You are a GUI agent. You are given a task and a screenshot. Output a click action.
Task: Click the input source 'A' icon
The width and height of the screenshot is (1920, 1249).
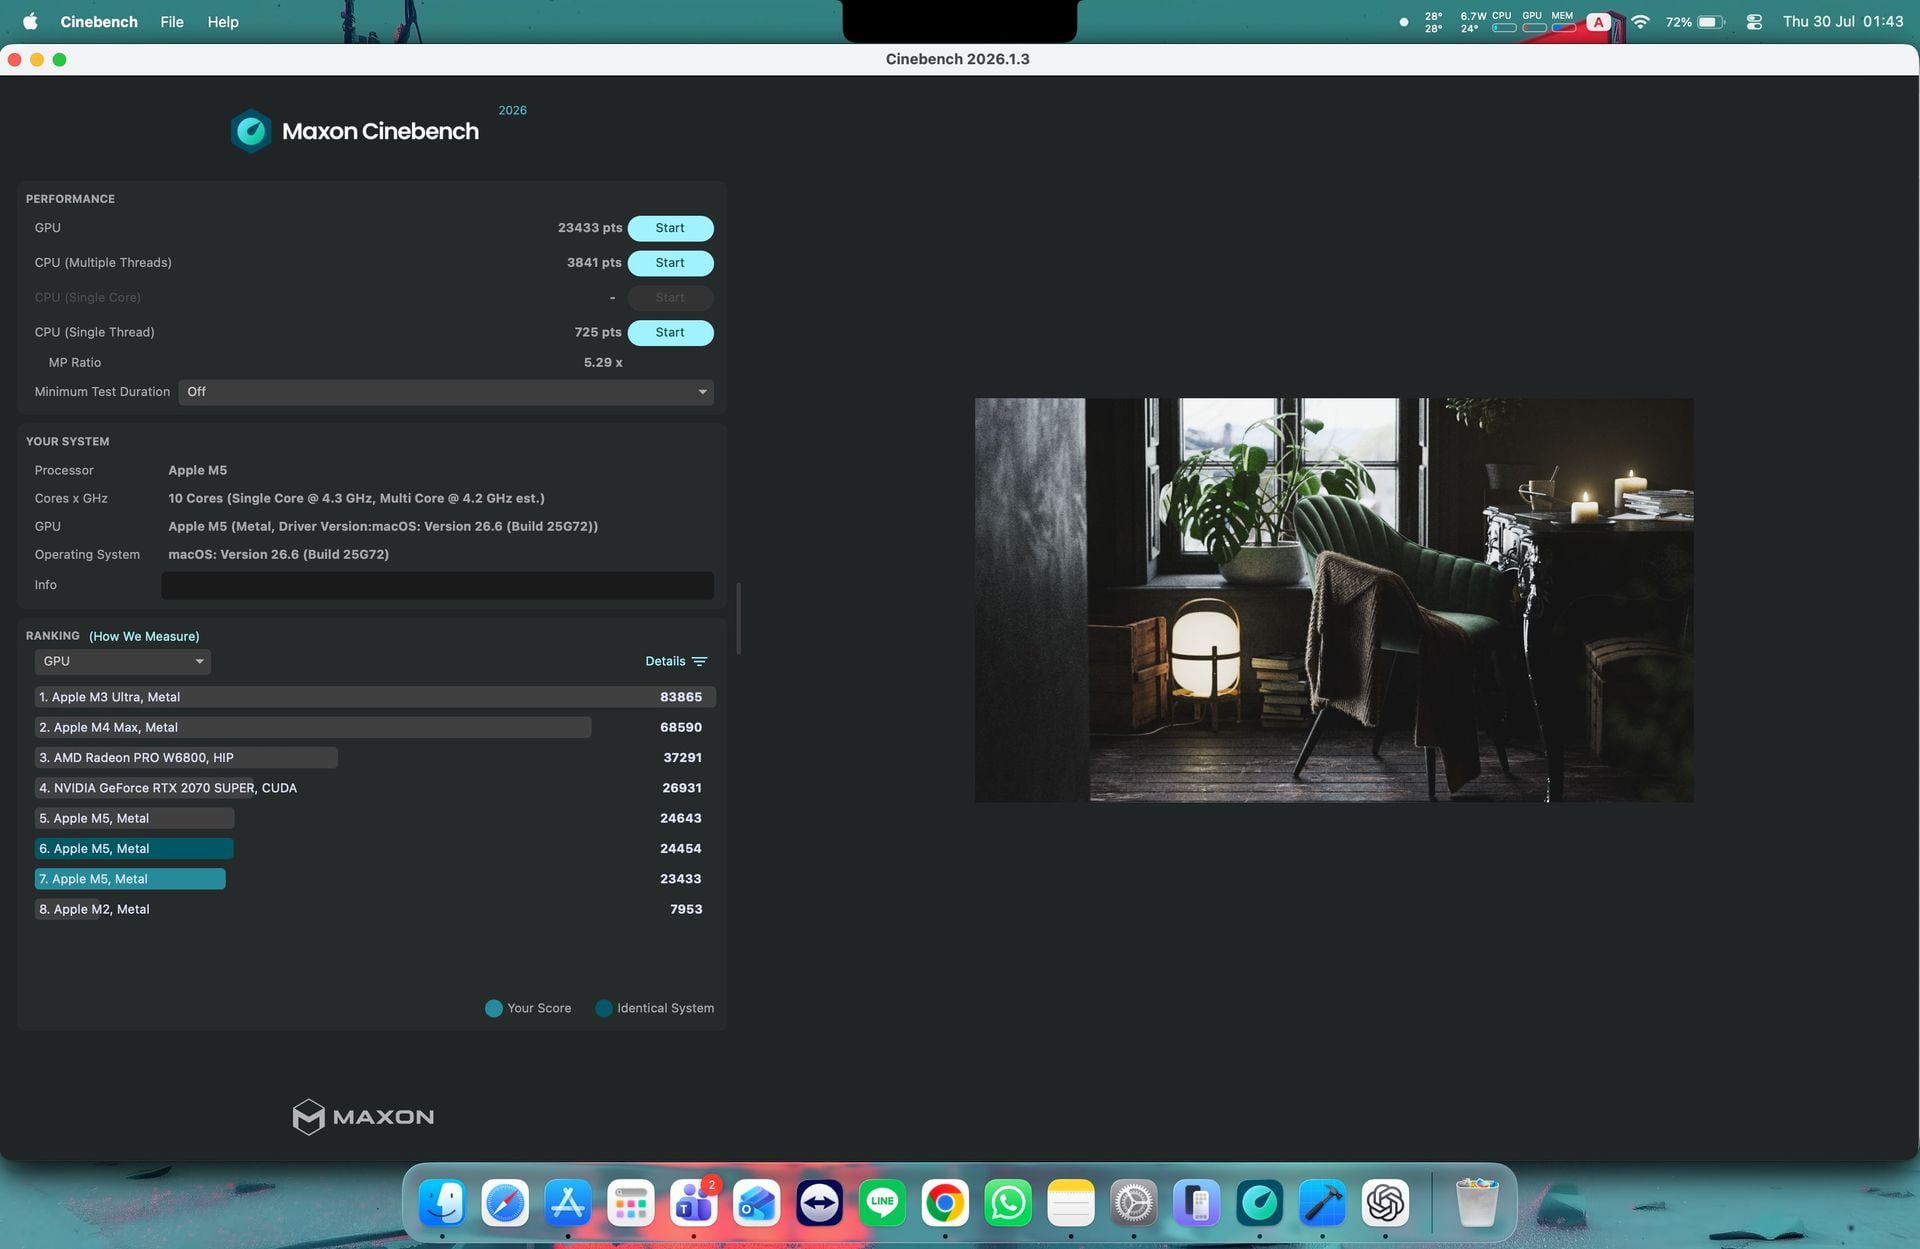[x=1598, y=22]
